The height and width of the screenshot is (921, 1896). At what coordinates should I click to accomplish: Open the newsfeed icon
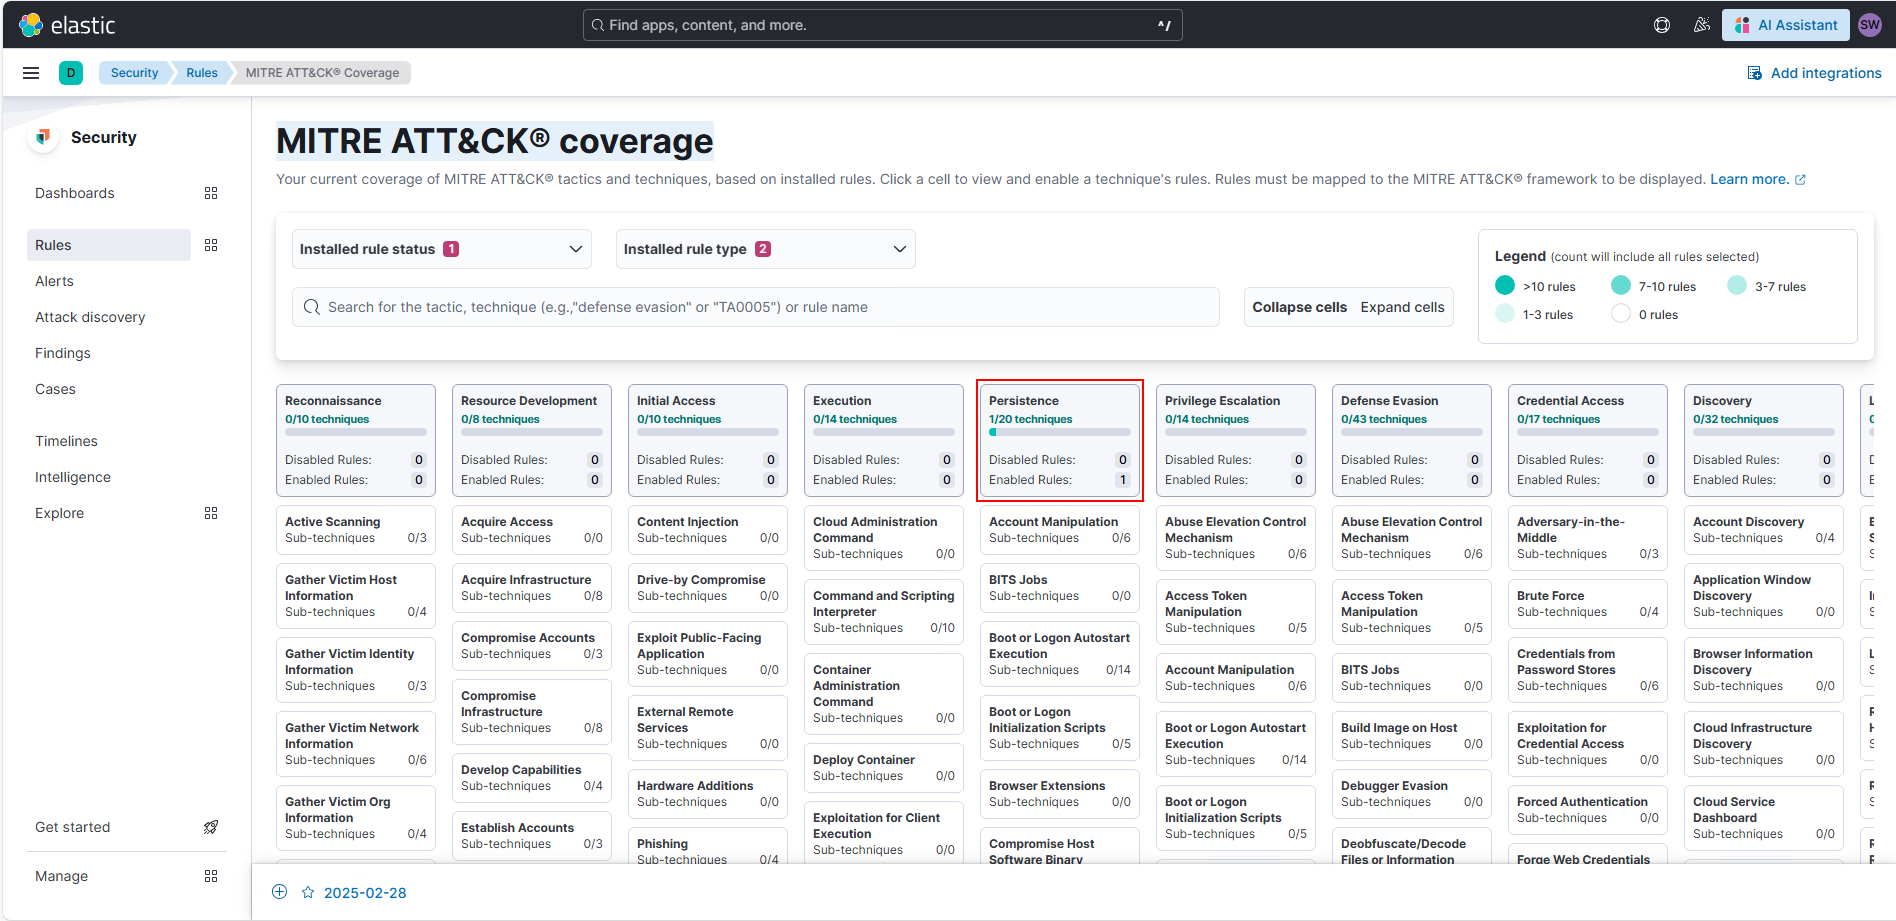point(1702,25)
